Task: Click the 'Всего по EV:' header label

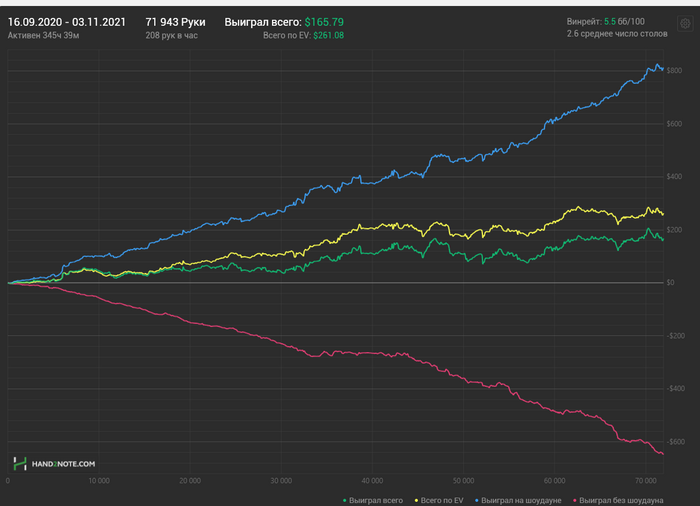Action: [287, 36]
